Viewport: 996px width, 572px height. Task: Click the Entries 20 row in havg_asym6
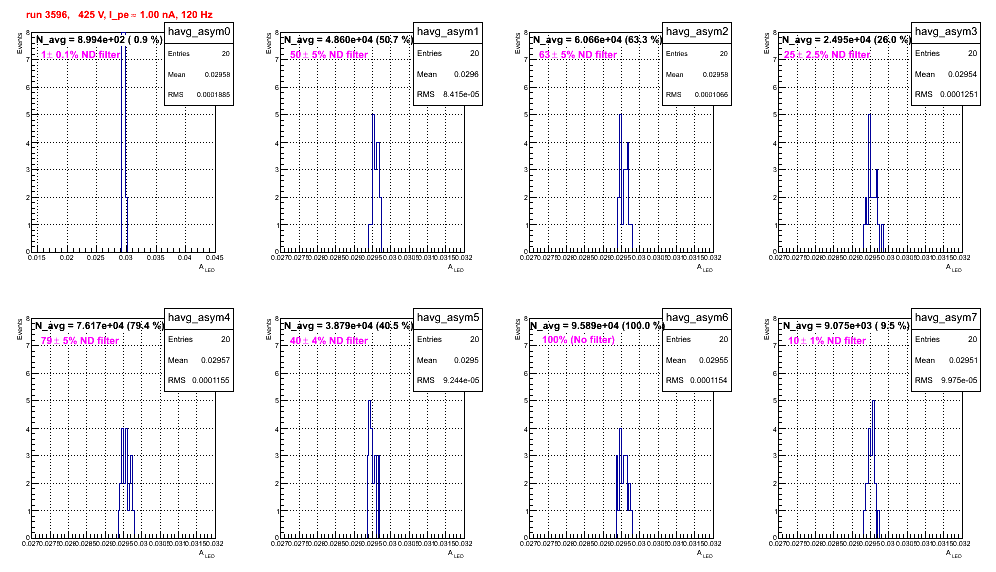click(697, 339)
